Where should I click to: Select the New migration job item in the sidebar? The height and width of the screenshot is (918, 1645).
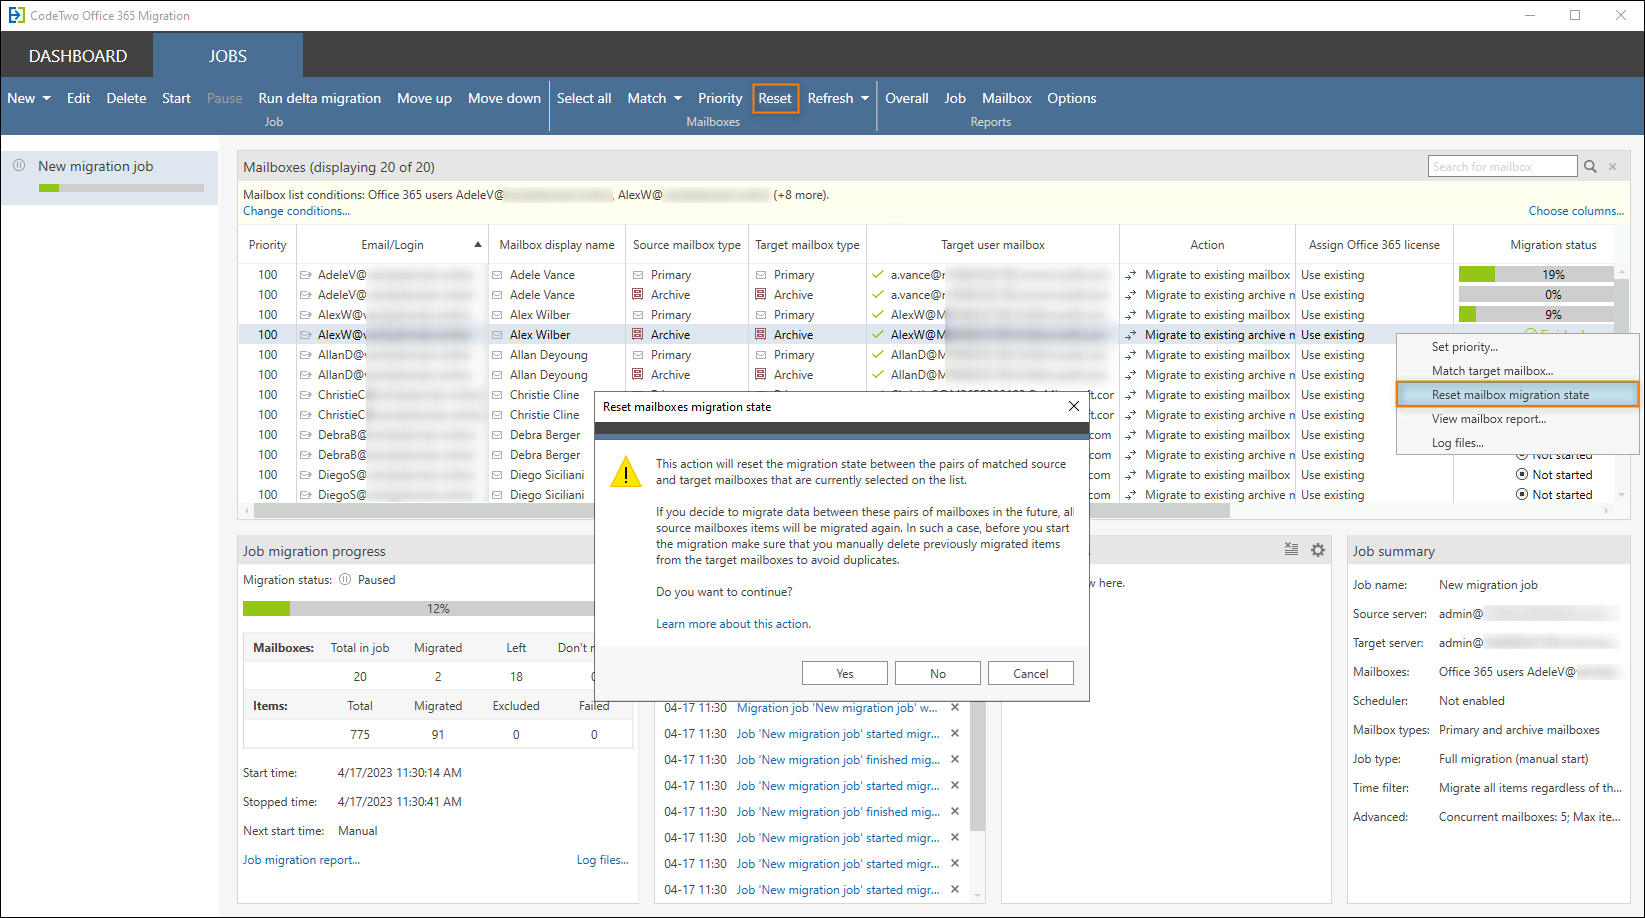click(110, 176)
